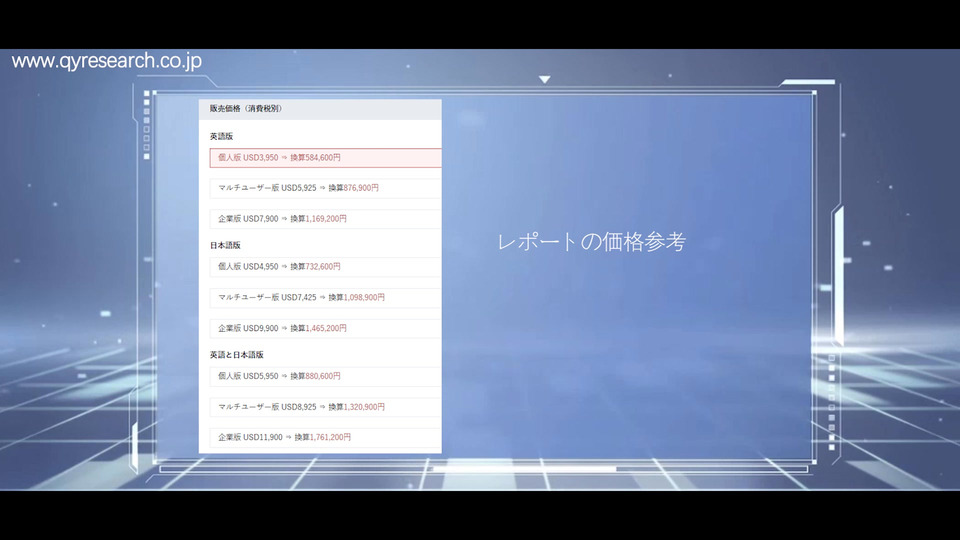This screenshot has height=540, width=960.
Task: Select English 個人版 USD3,950 price option
Action: [x=326, y=158]
